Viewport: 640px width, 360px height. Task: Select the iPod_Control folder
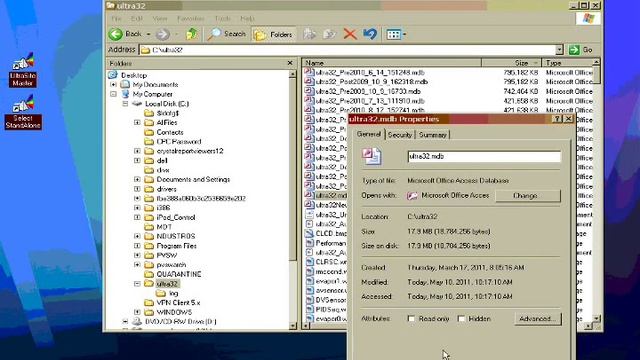point(176,217)
